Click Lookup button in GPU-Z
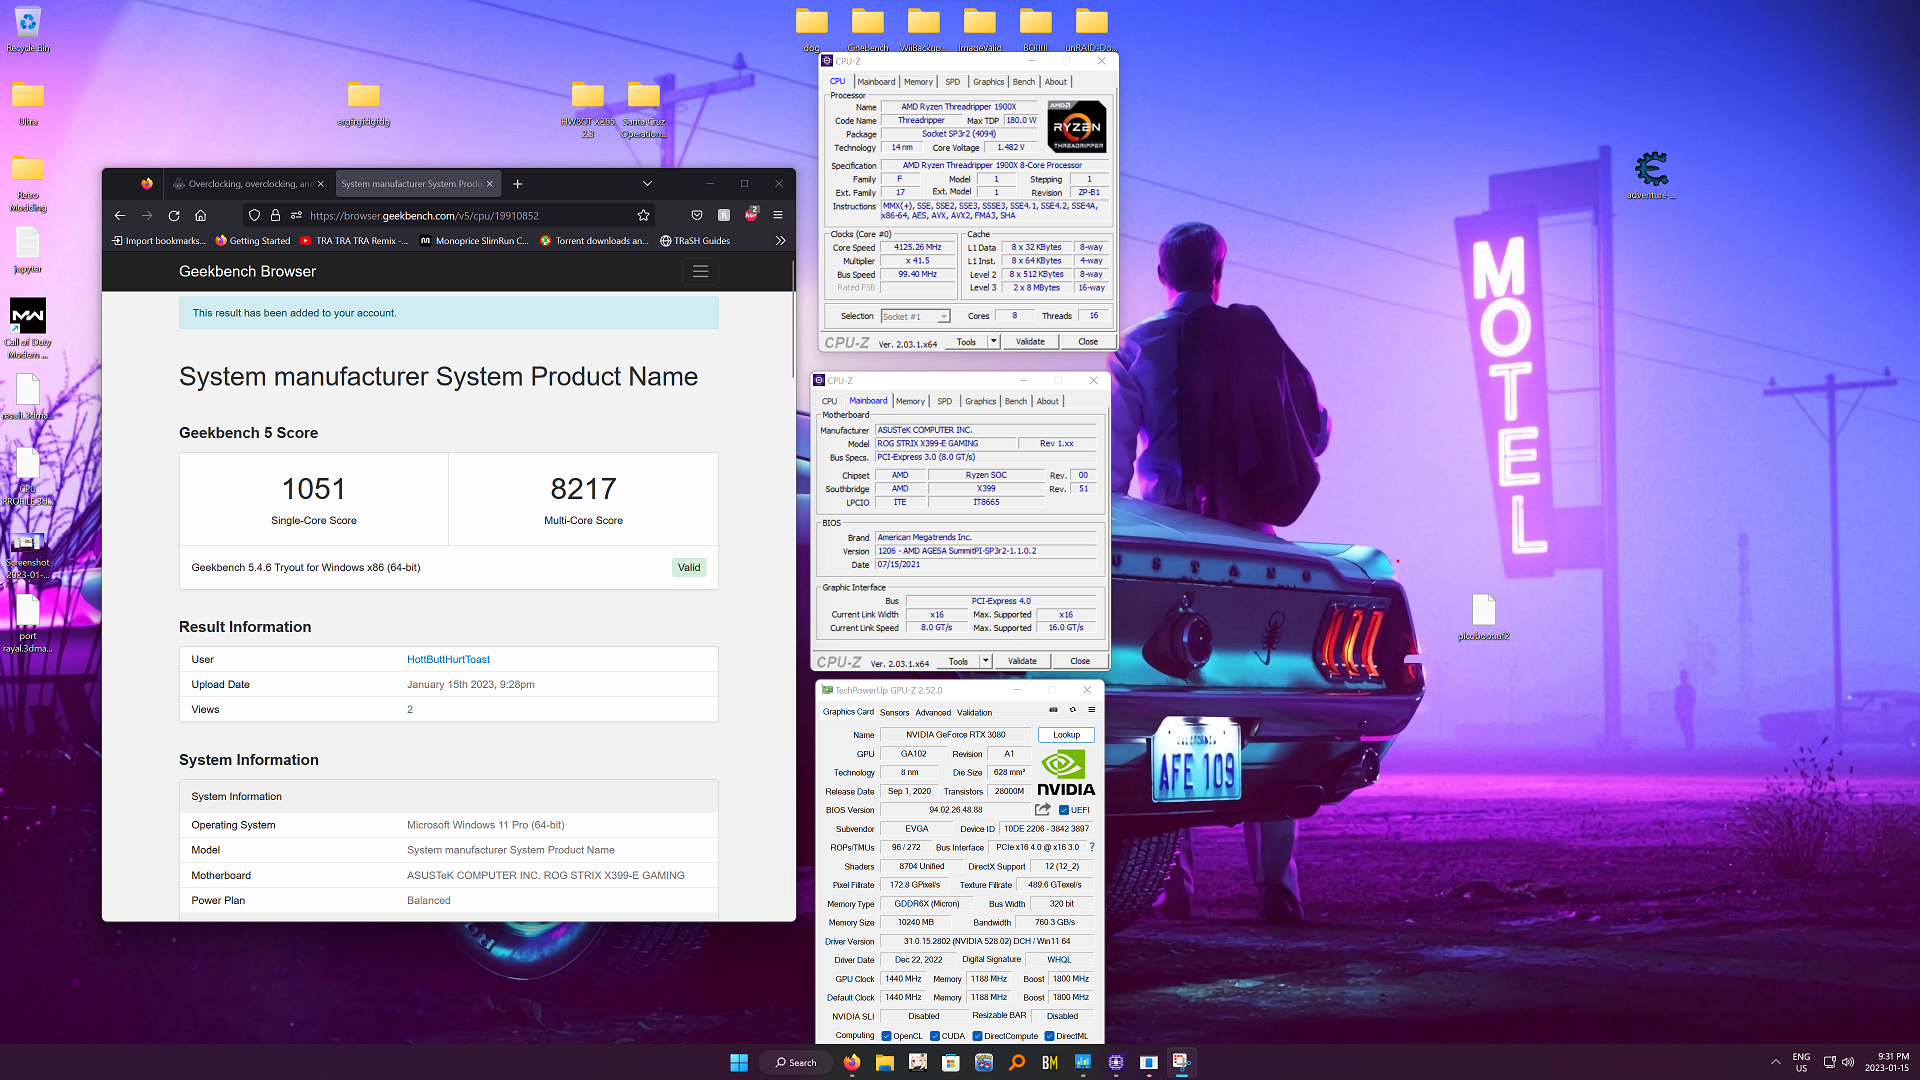 (x=1066, y=734)
